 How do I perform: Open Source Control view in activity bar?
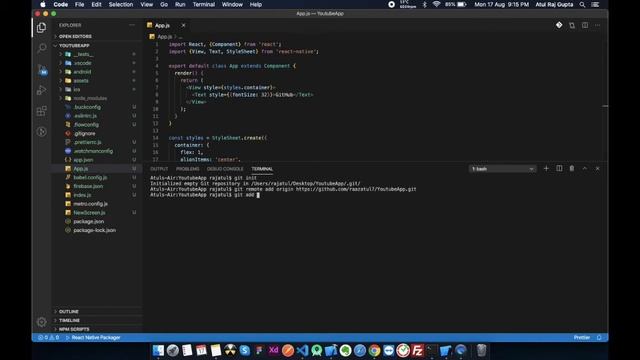(42, 69)
